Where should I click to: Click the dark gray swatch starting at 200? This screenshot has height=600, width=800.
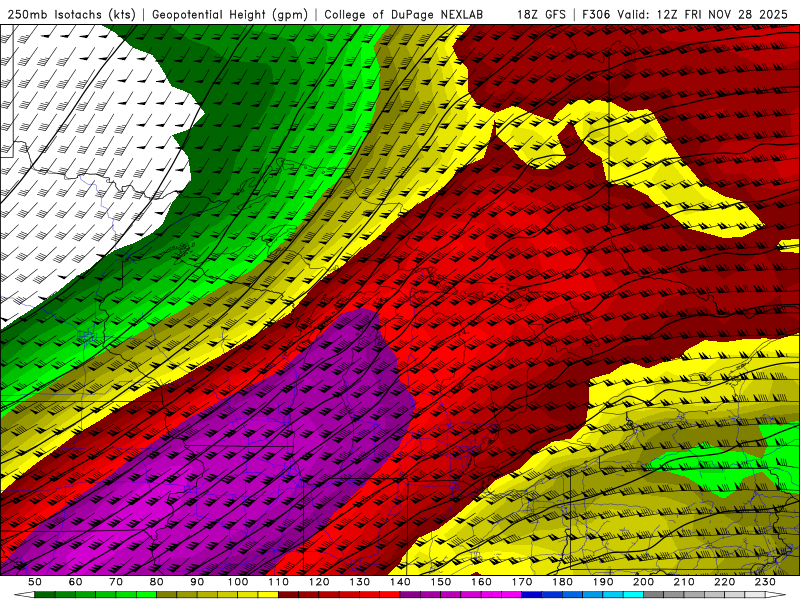(654, 594)
